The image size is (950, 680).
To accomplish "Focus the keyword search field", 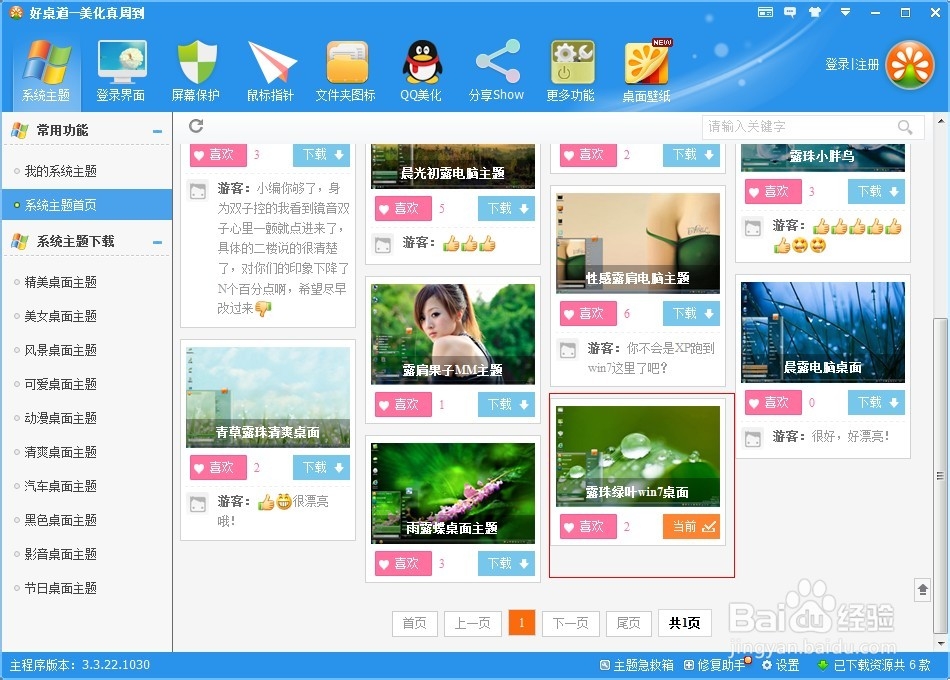I will (813, 127).
